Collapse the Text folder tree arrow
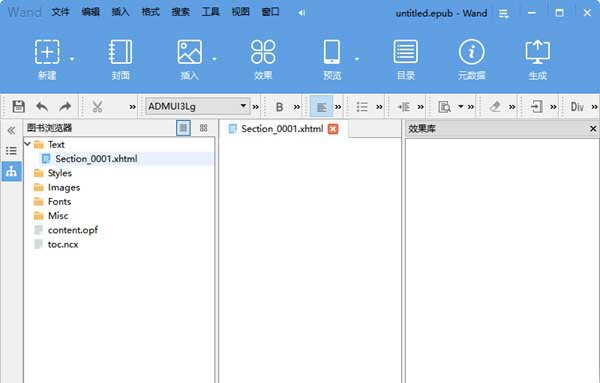Viewport: 600px width, 383px height. click(x=28, y=144)
